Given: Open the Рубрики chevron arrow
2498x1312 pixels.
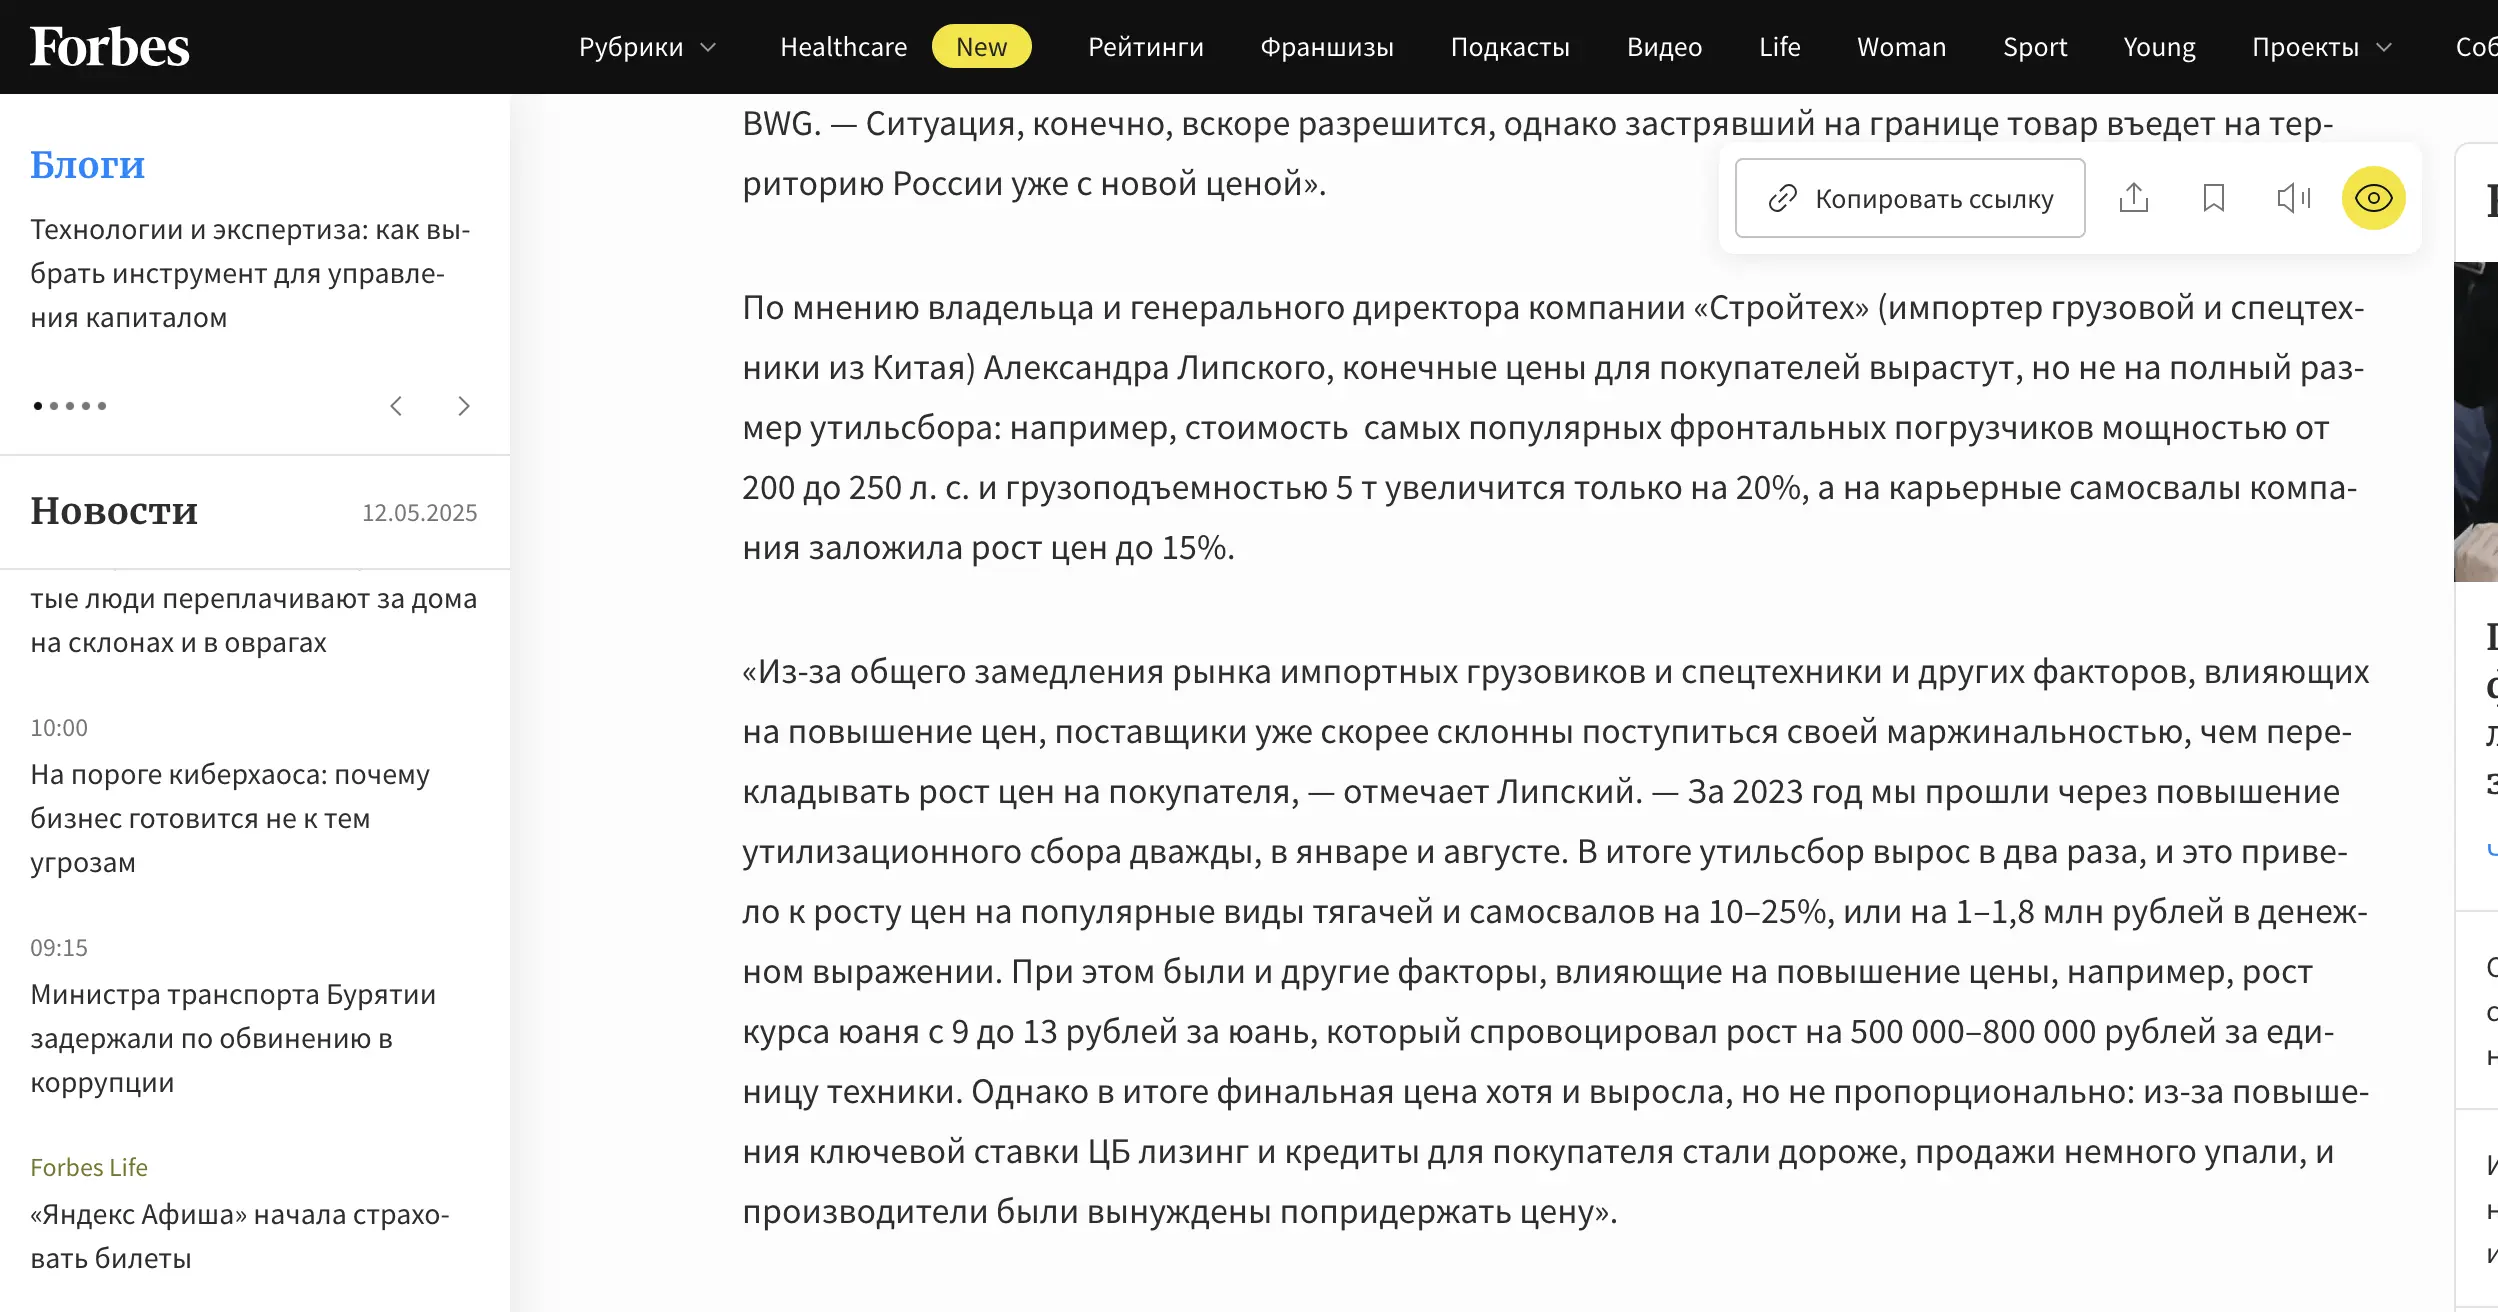Looking at the screenshot, I should click(x=709, y=47).
